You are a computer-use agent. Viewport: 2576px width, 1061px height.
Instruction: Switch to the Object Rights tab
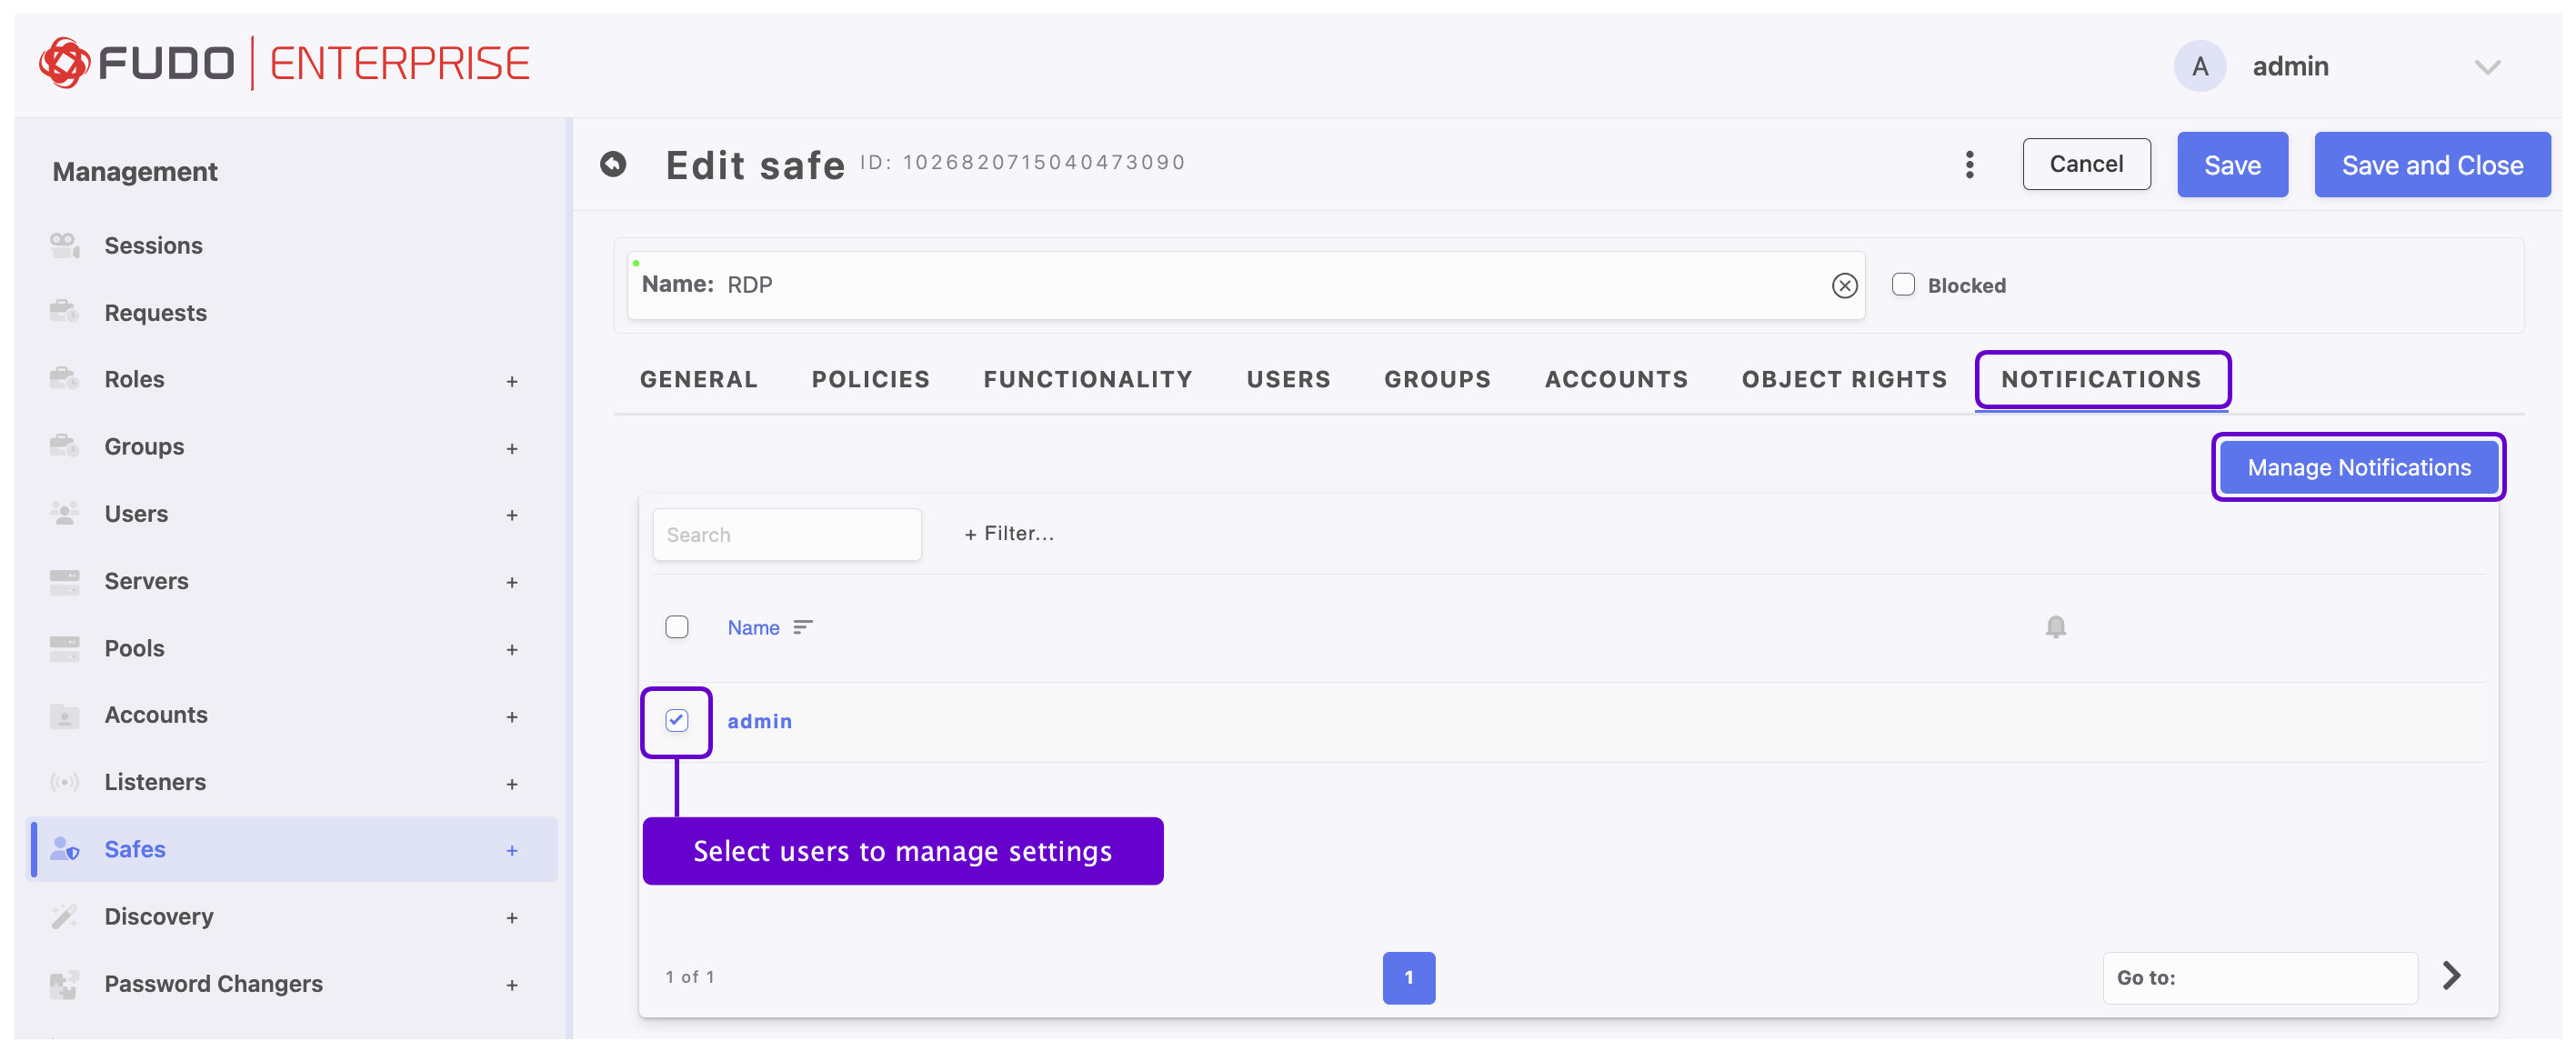pyautogui.click(x=1844, y=379)
